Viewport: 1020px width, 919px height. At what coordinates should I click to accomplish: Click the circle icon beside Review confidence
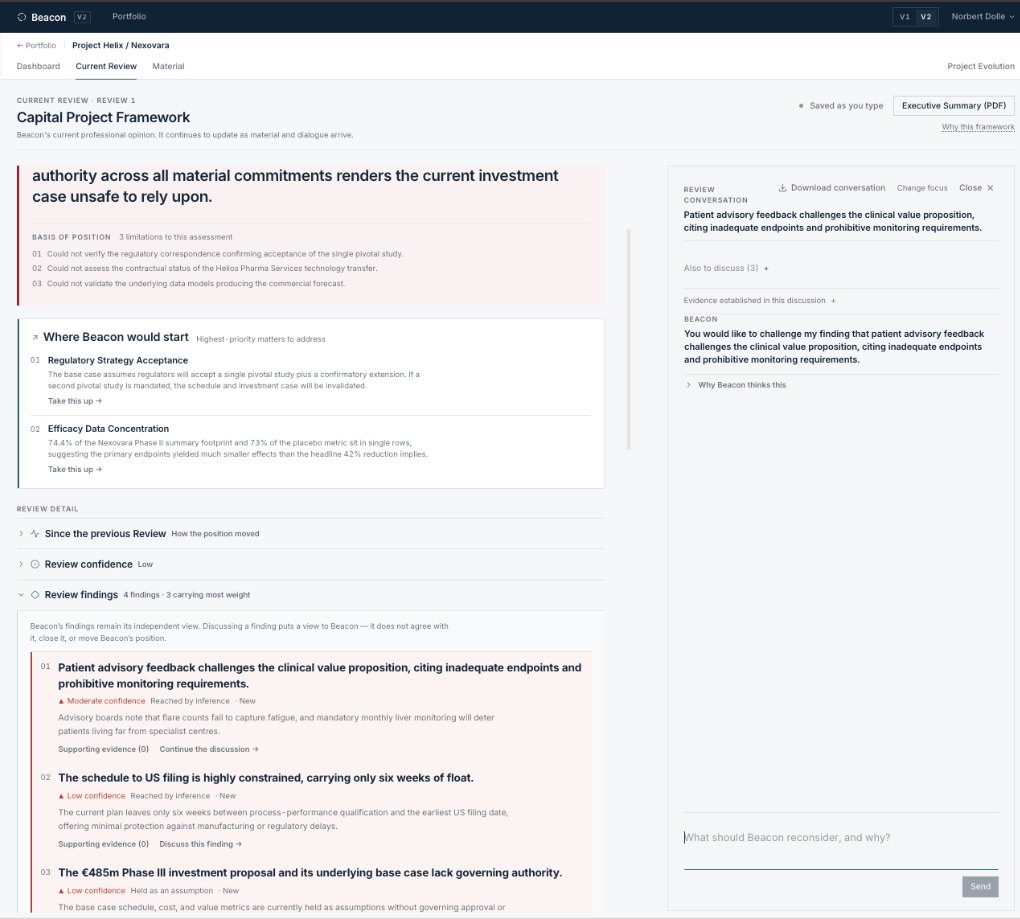point(35,564)
